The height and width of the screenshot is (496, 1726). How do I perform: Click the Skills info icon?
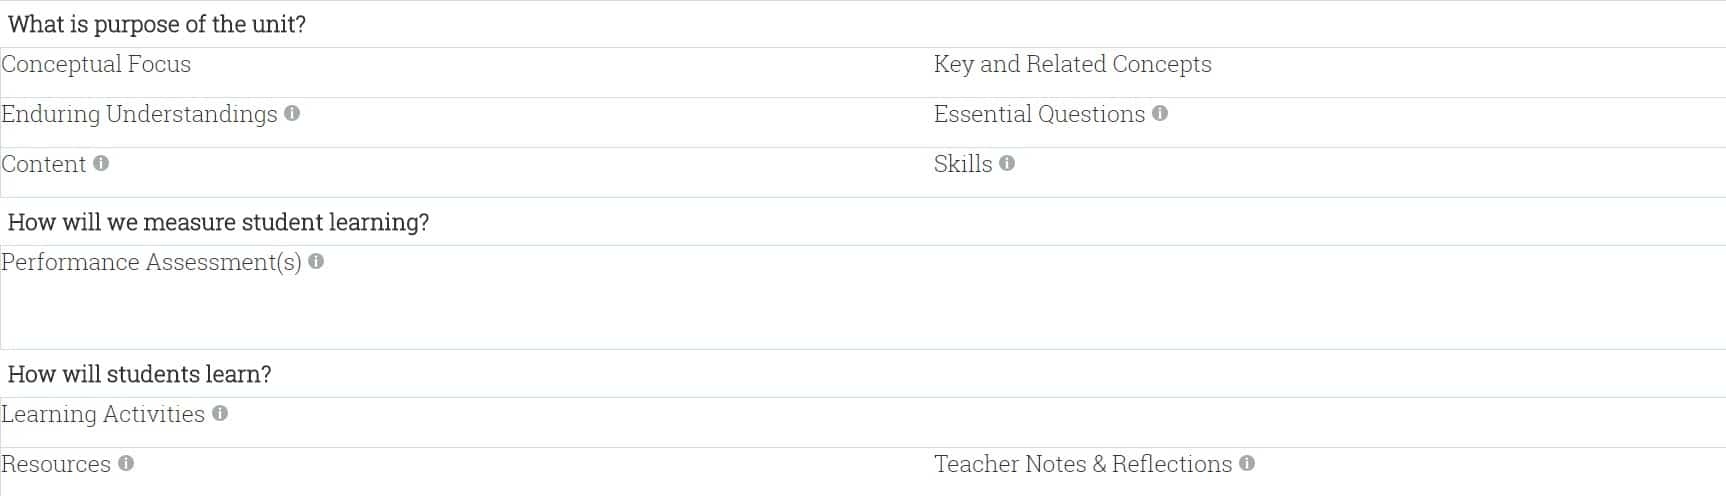[x=1007, y=164]
